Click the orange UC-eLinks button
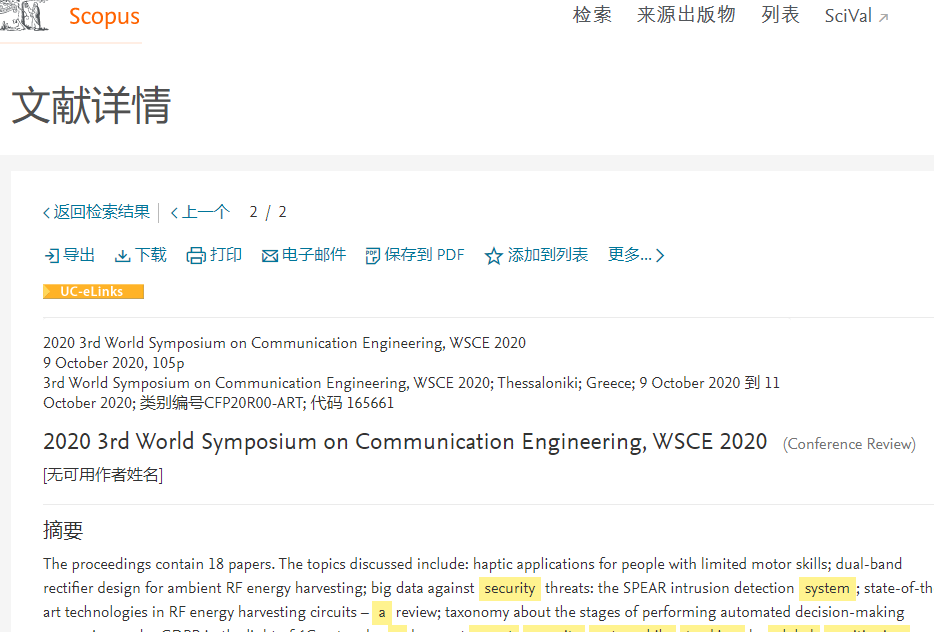This screenshot has height=632, width=934. click(x=94, y=291)
